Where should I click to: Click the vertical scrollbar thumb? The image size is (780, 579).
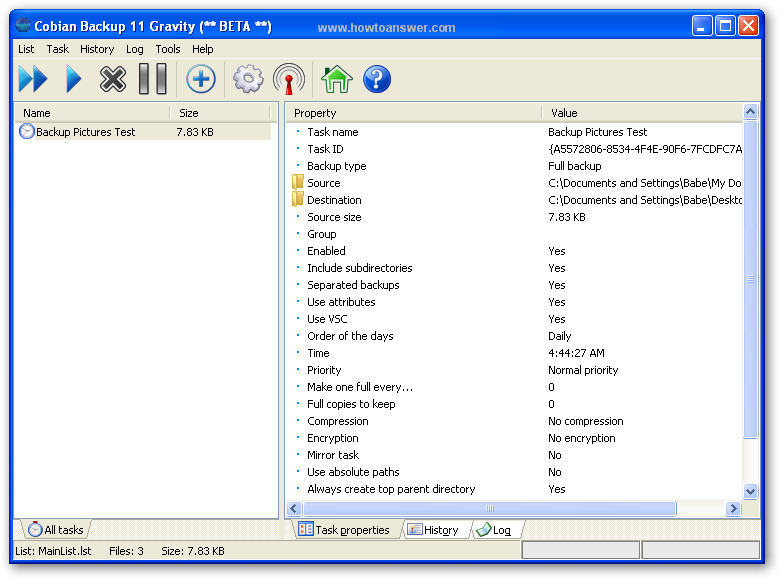[x=751, y=279]
